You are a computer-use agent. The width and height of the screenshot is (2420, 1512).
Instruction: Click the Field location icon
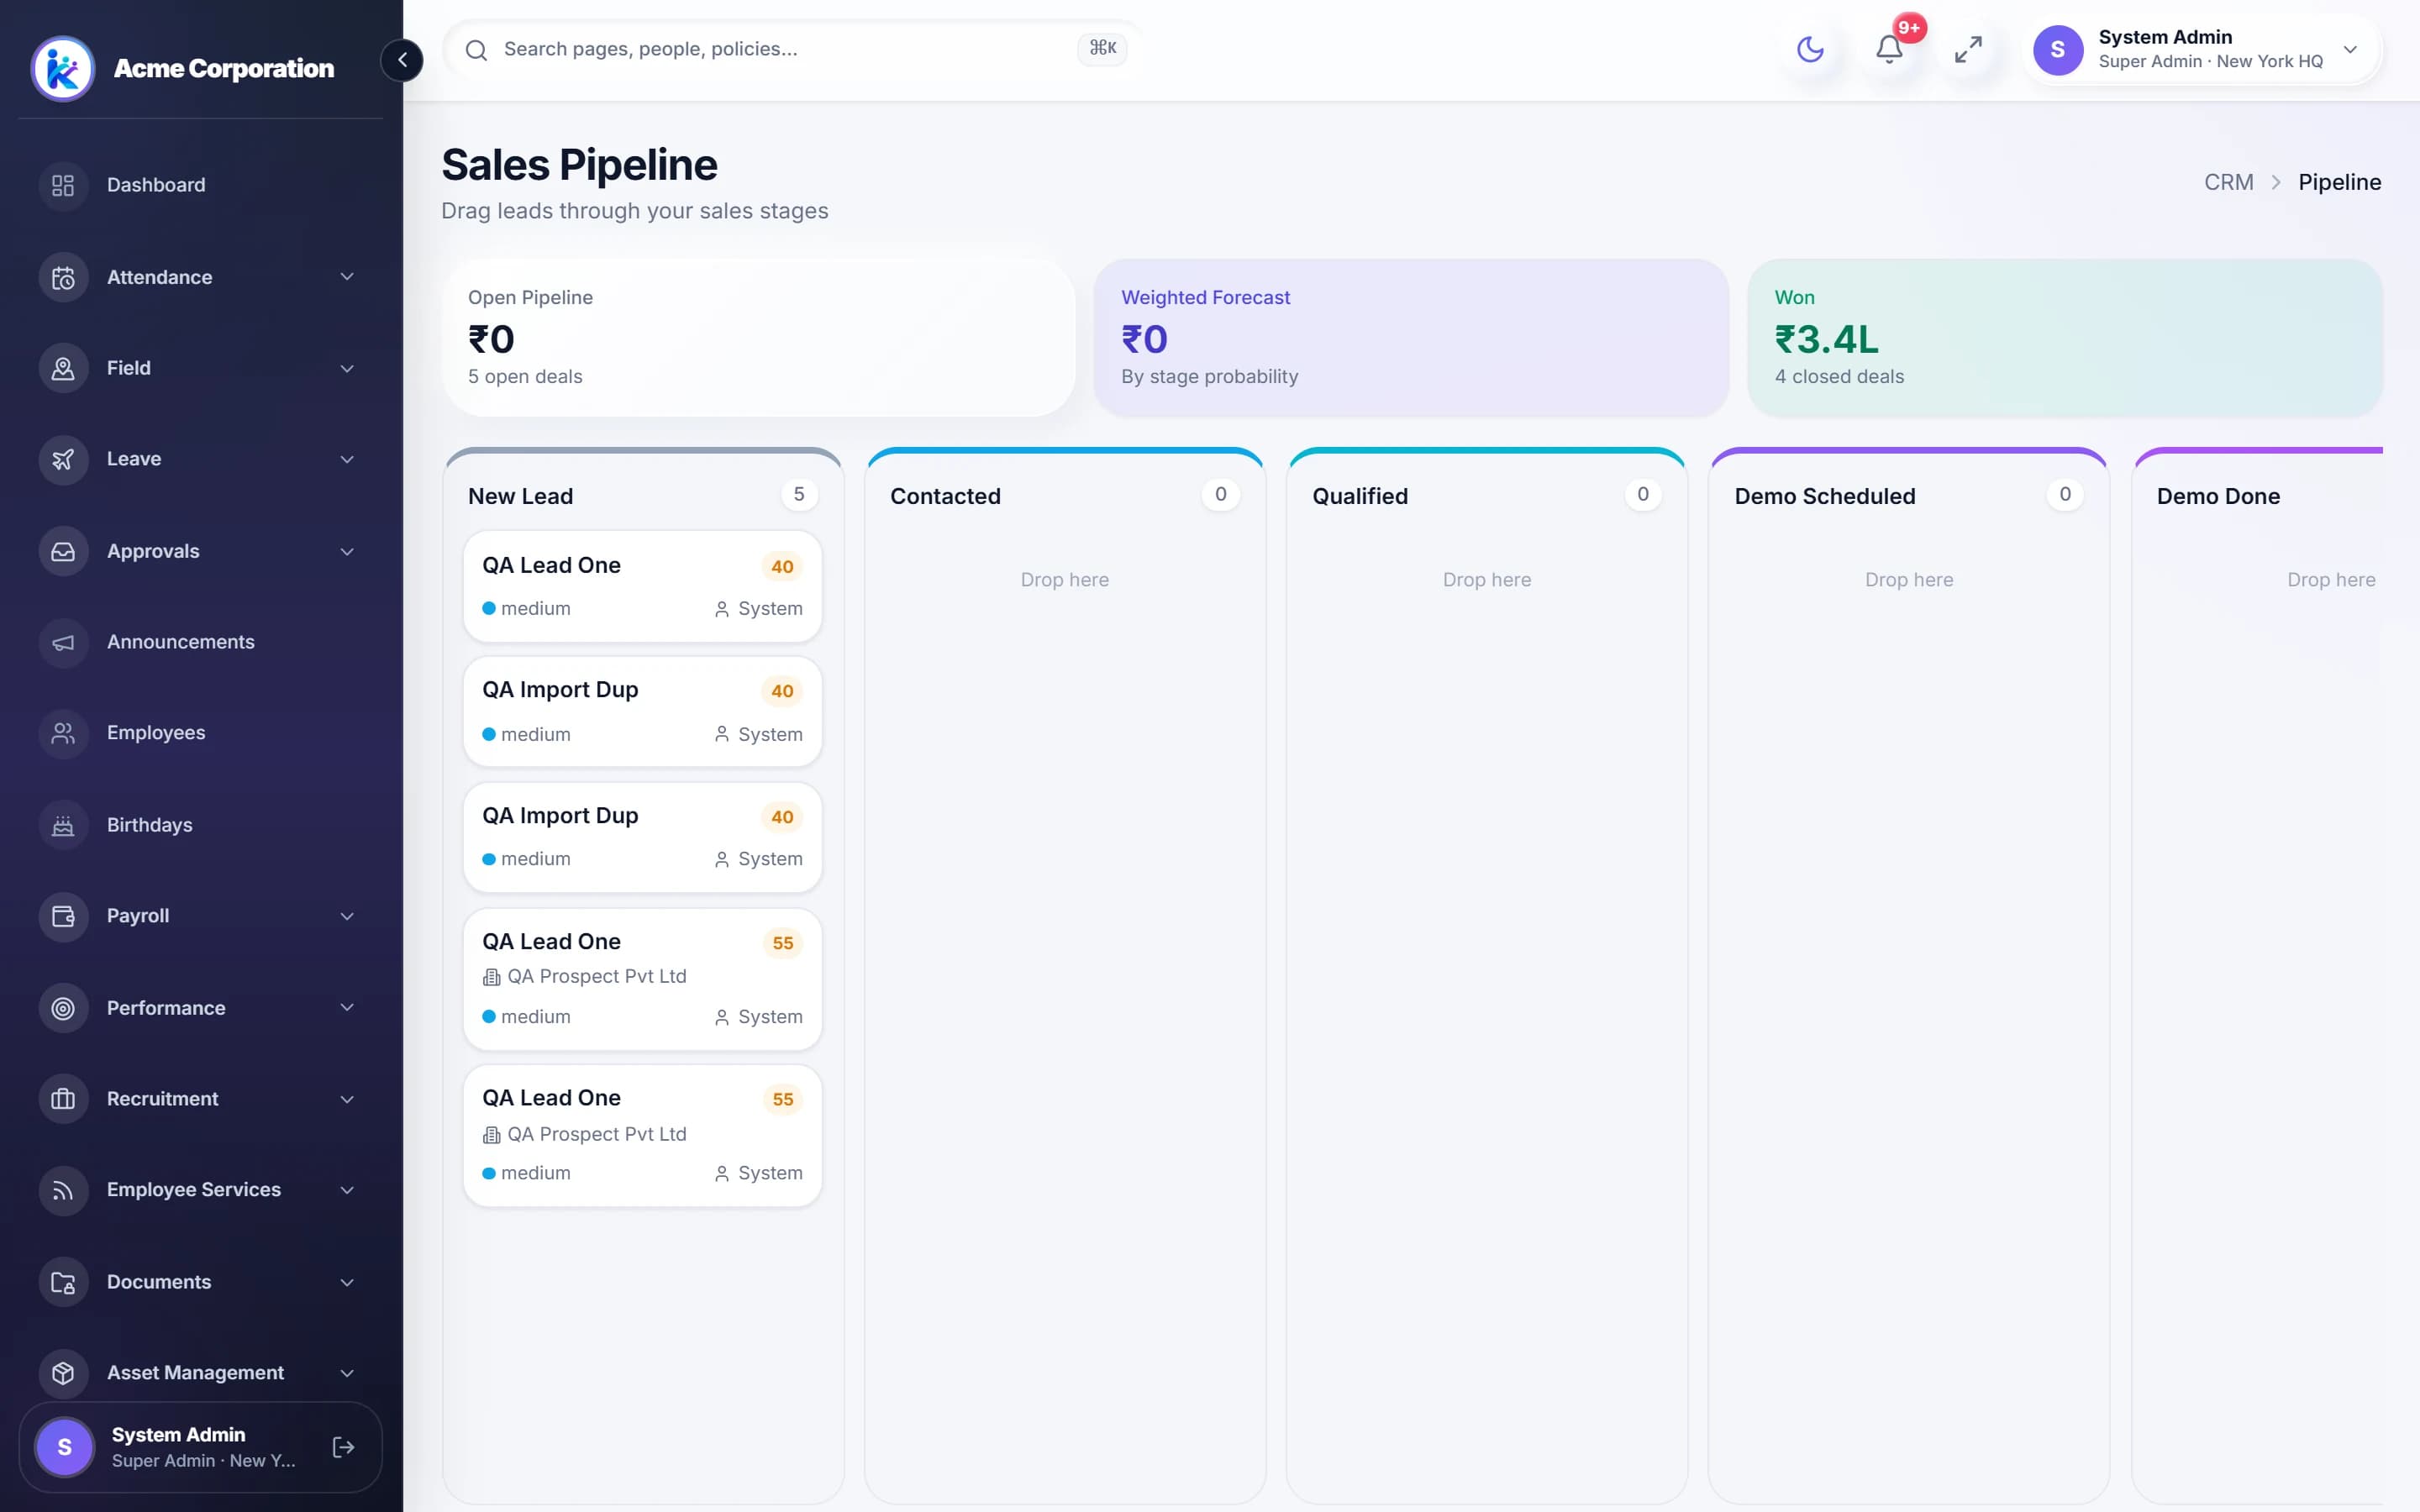click(x=63, y=368)
